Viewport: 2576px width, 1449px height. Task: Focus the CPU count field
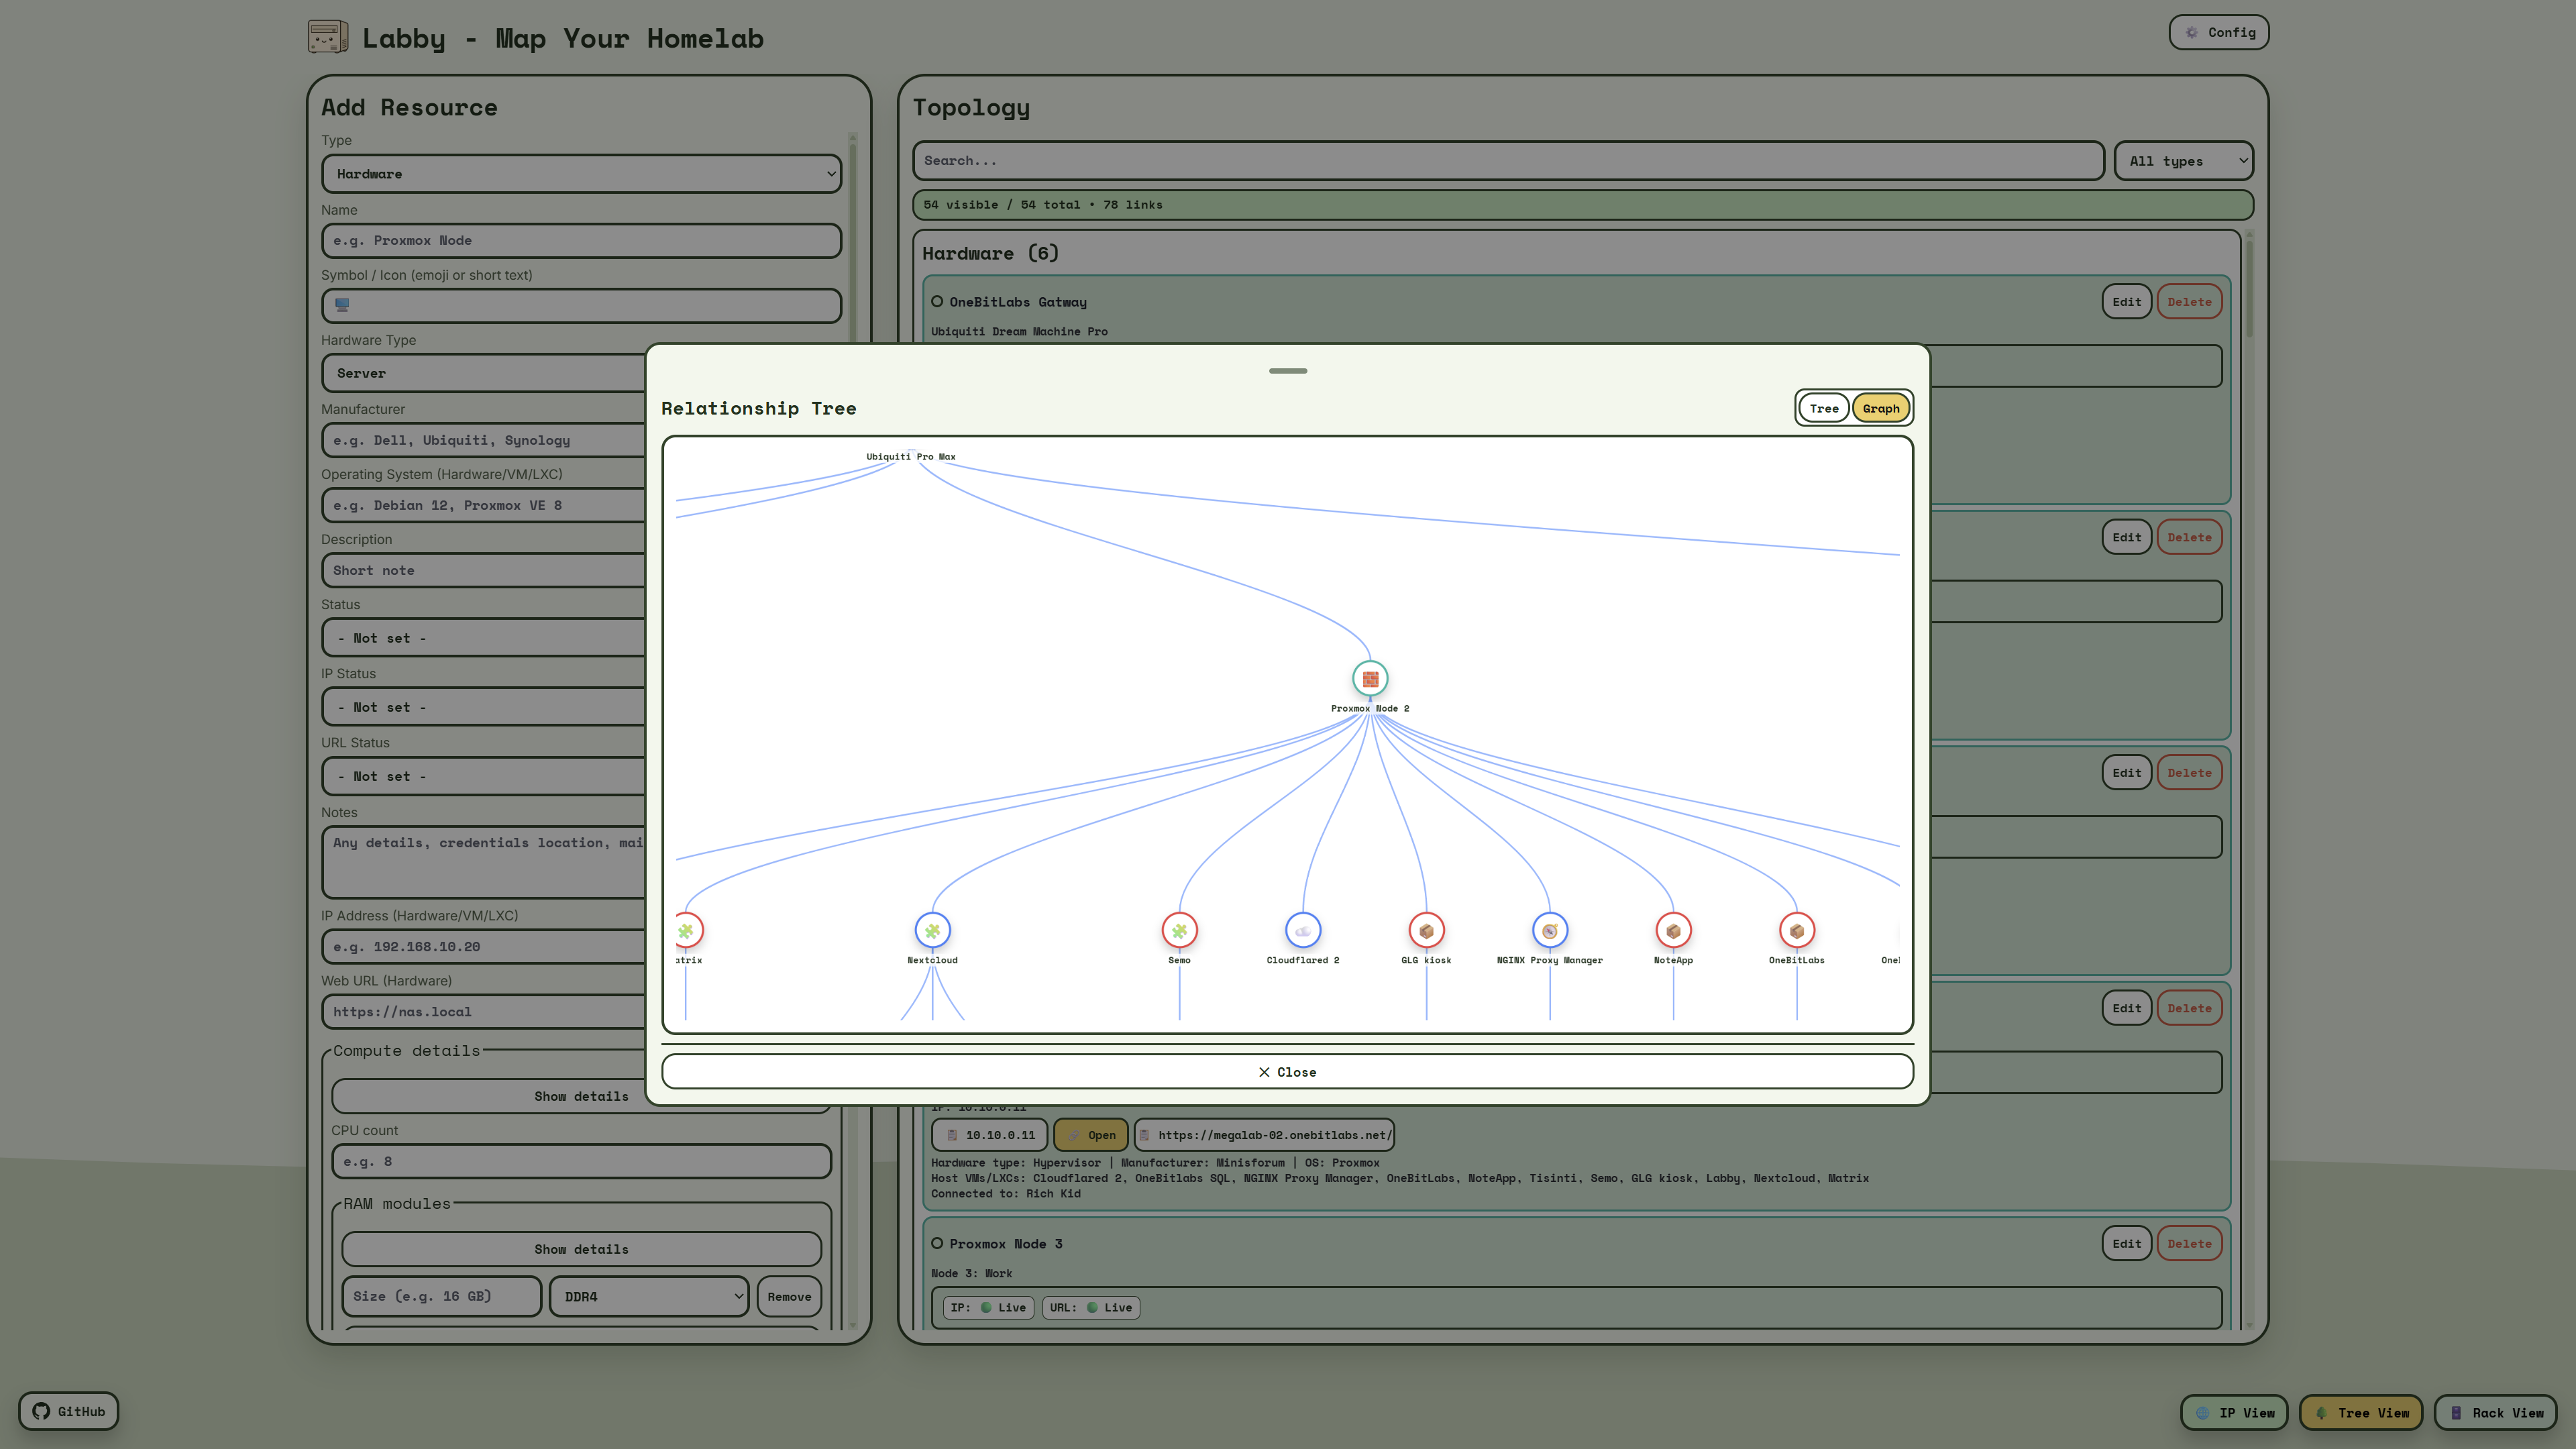(x=581, y=1161)
